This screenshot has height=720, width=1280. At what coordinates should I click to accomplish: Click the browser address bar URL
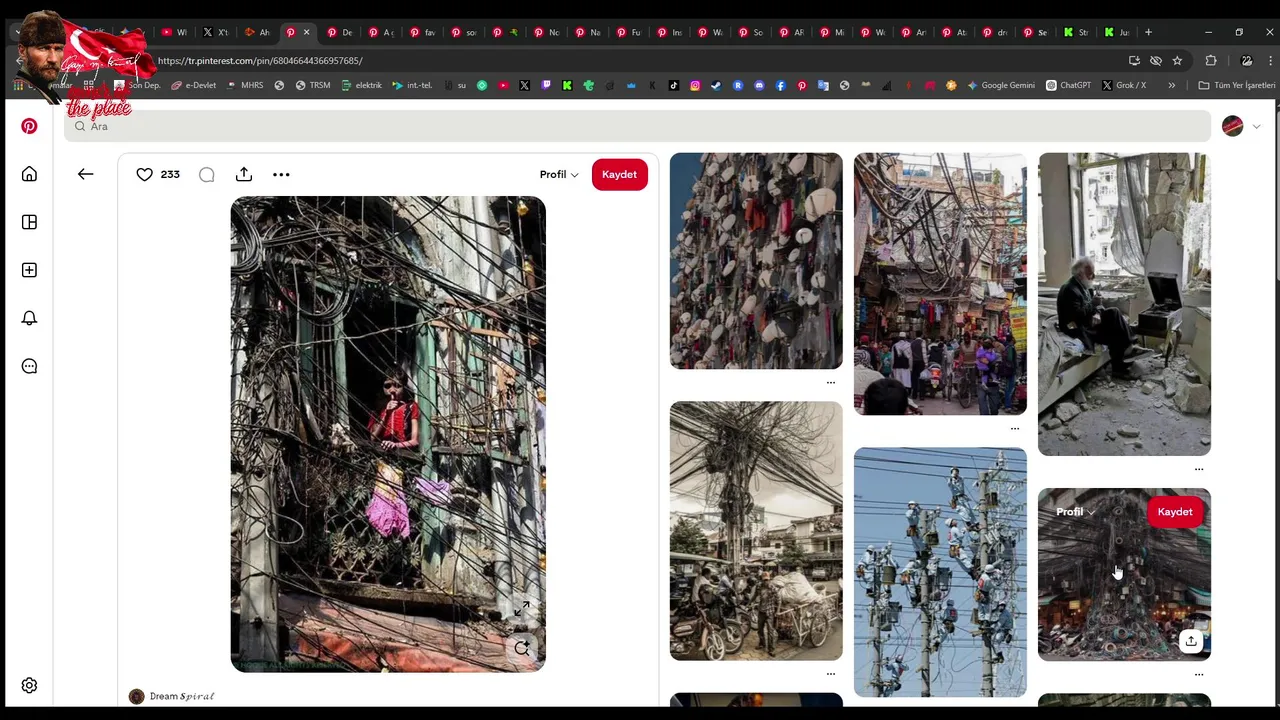pos(260,61)
